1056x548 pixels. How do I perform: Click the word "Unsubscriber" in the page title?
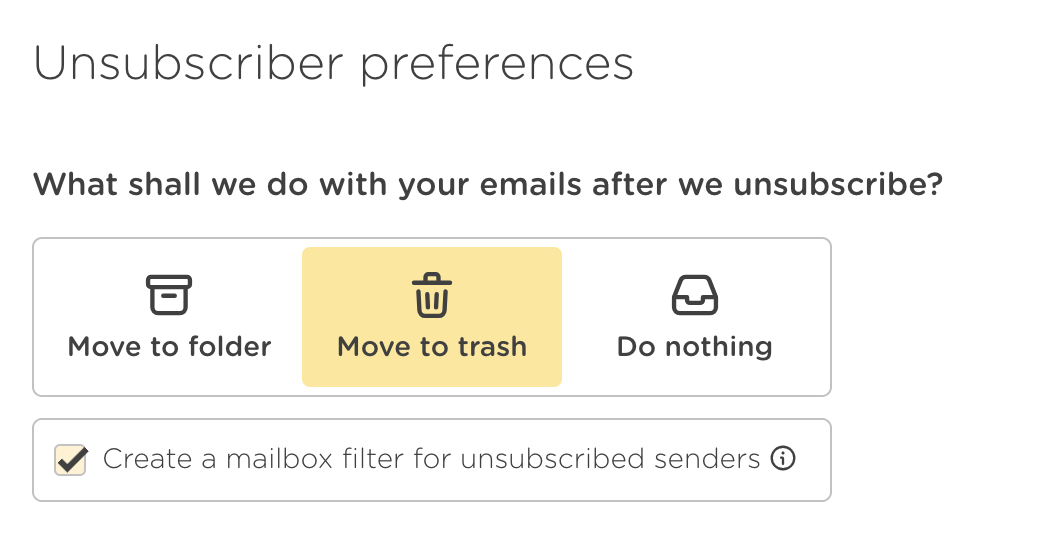point(190,64)
